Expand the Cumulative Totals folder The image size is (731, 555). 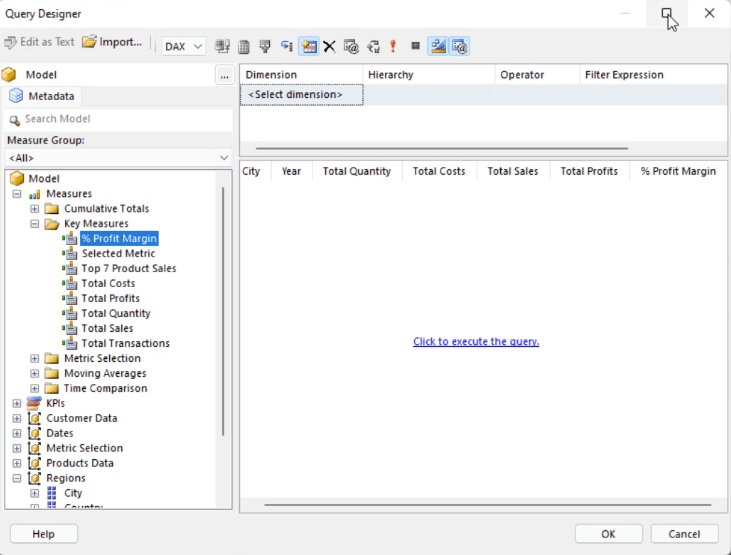point(34,208)
